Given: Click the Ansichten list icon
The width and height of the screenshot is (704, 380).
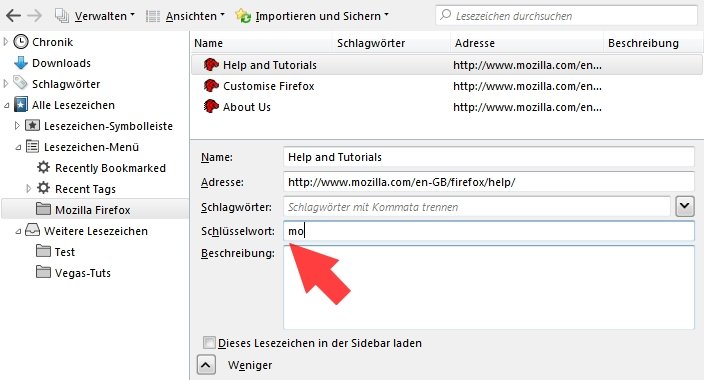Looking at the screenshot, I should pyautogui.click(x=153, y=16).
